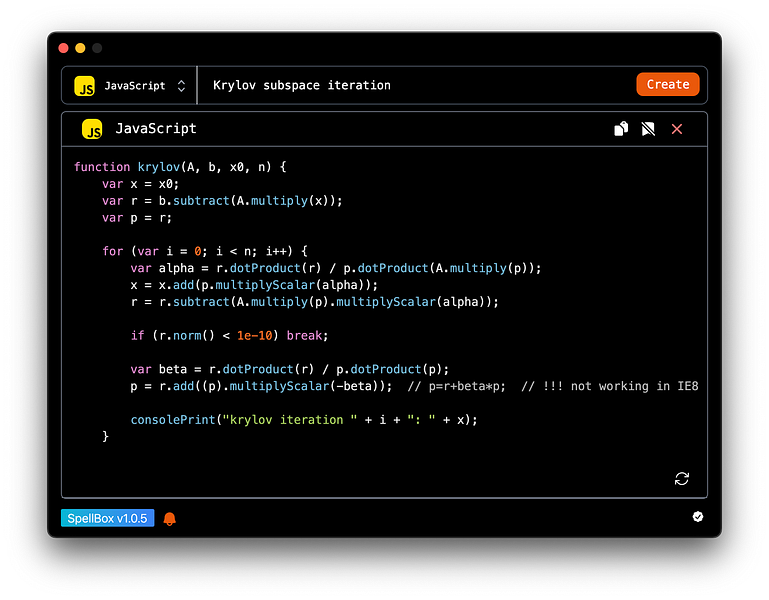The width and height of the screenshot is (769, 600).
Task: Click the up-down chevron in language selector
Action: (181, 86)
